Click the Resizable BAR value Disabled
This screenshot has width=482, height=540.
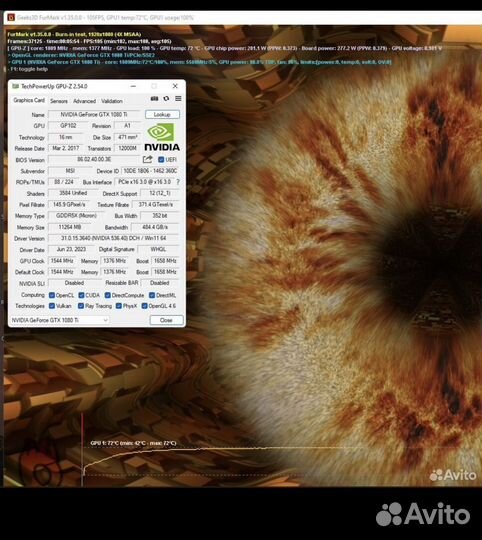tap(160, 283)
